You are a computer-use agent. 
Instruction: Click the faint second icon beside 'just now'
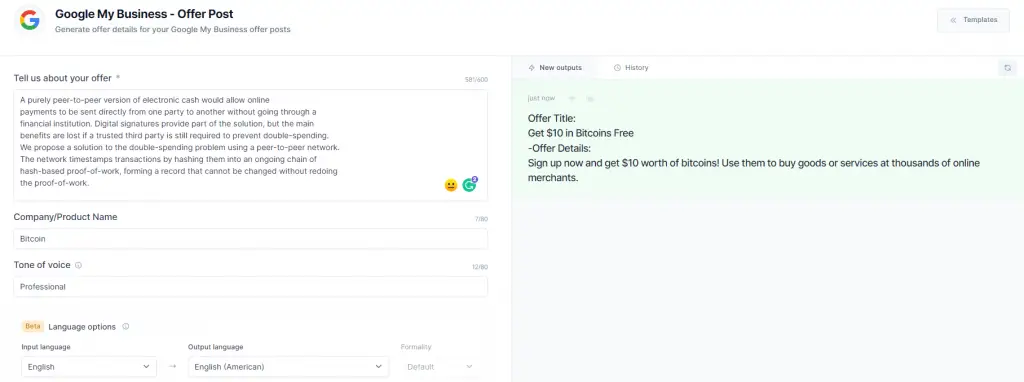[590, 99]
